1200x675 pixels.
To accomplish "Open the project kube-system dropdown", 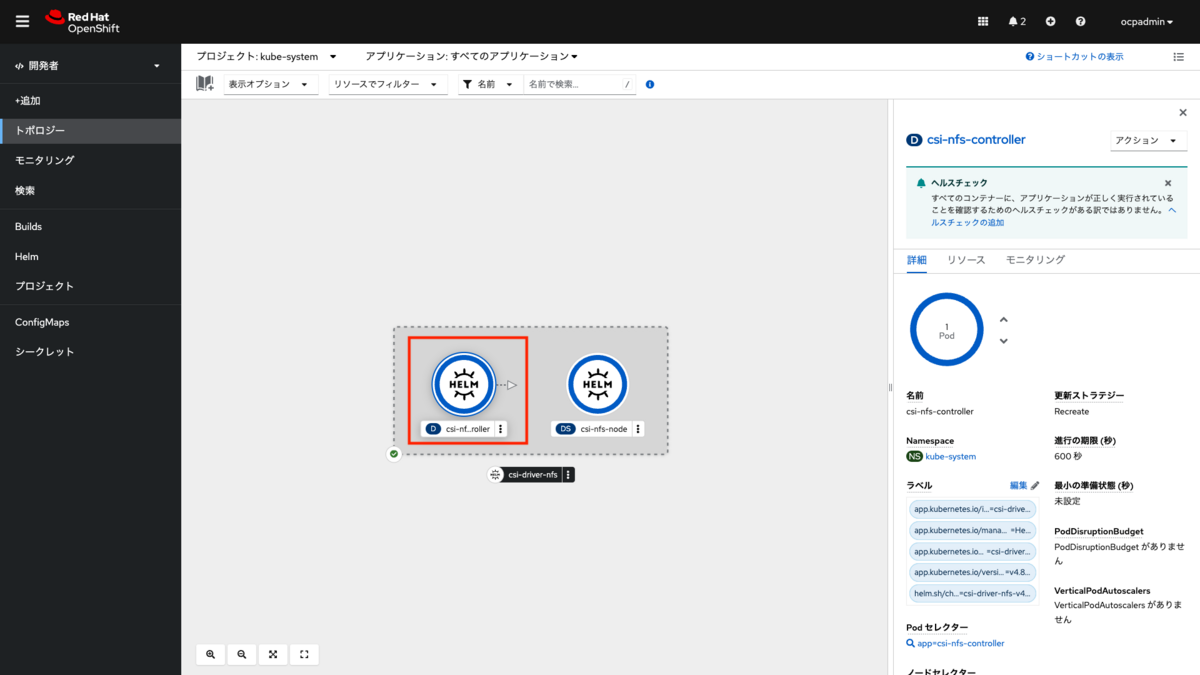I will click(x=266, y=57).
